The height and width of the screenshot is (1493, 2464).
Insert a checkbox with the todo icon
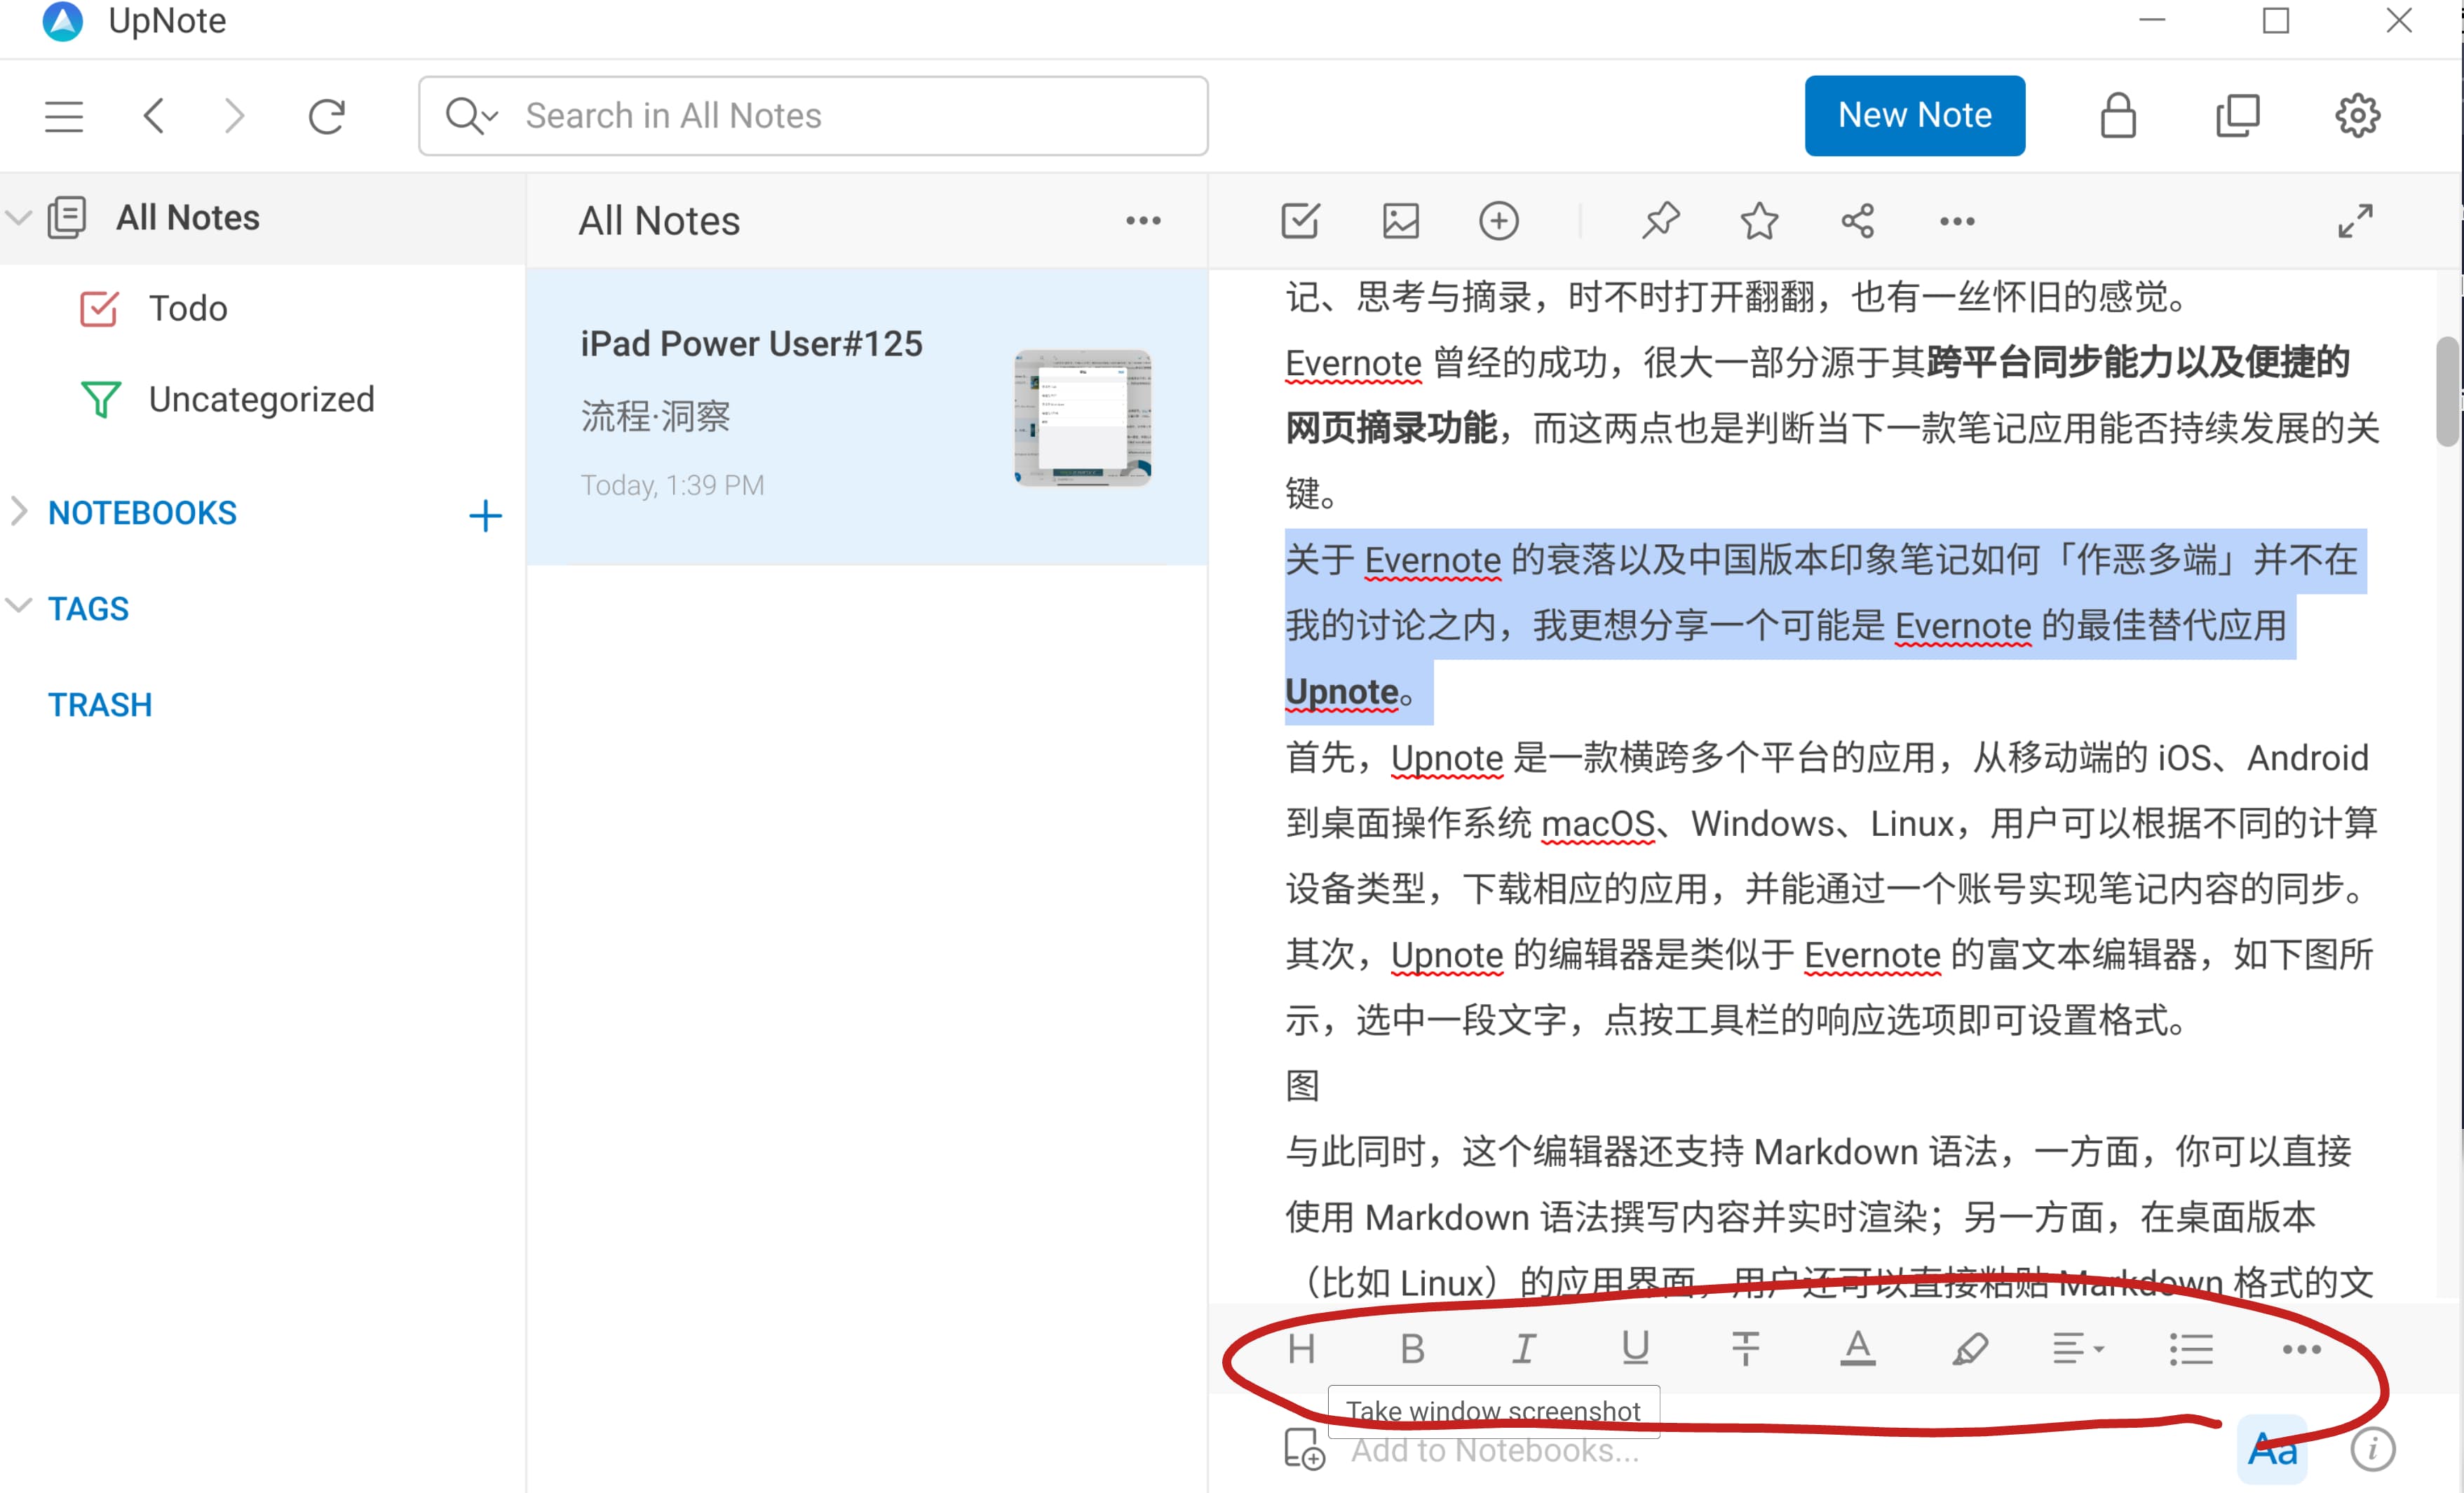coord(1300,221)
